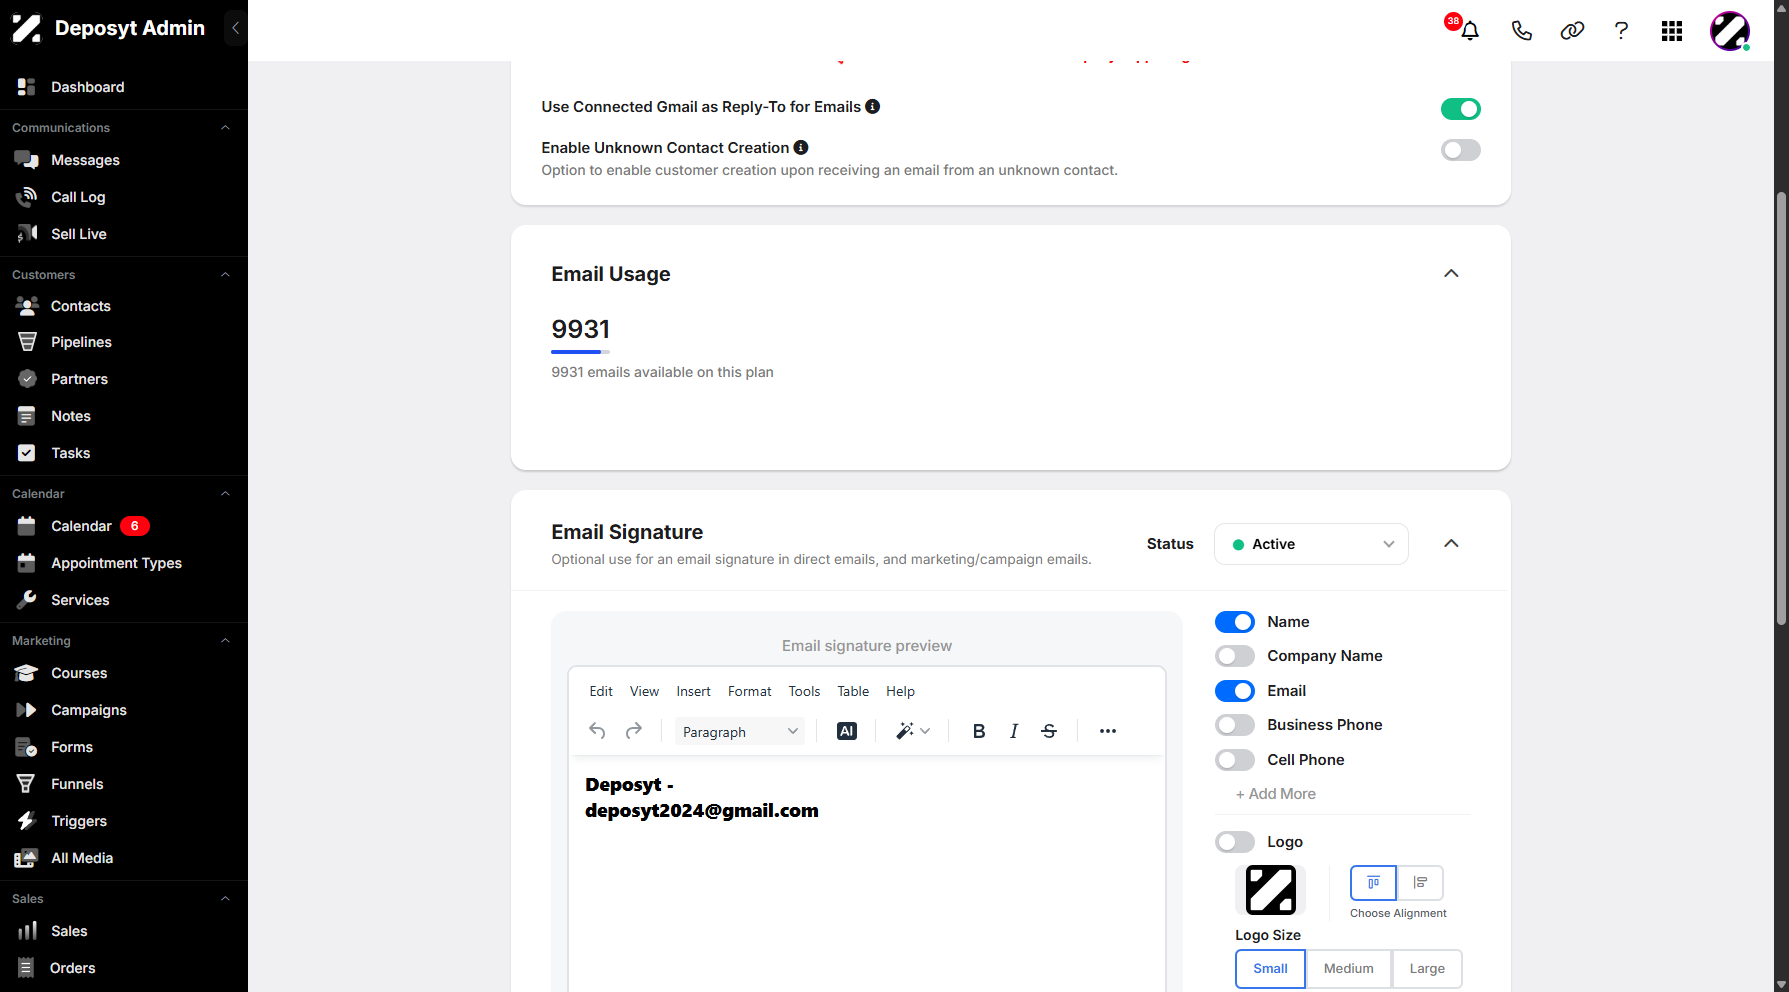Image resolution: width=1789 pixels, height=992 pixels.
Task: Open the magic wand tool dropdown
Action: point(913,731)
